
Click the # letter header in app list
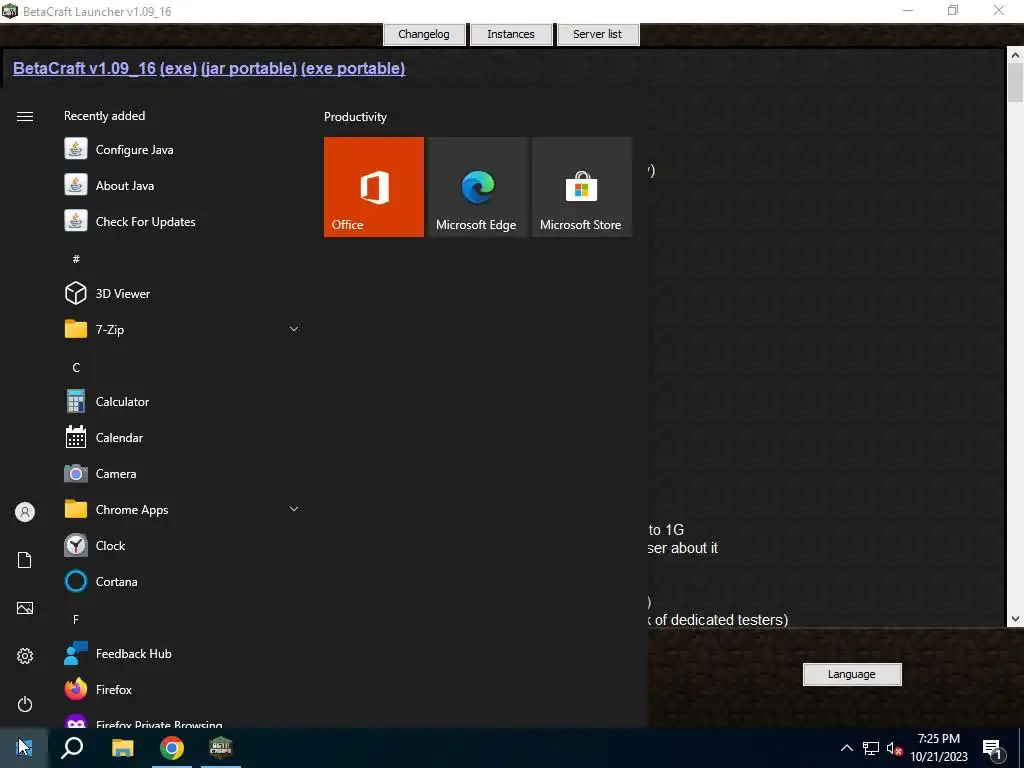point(76,259)
